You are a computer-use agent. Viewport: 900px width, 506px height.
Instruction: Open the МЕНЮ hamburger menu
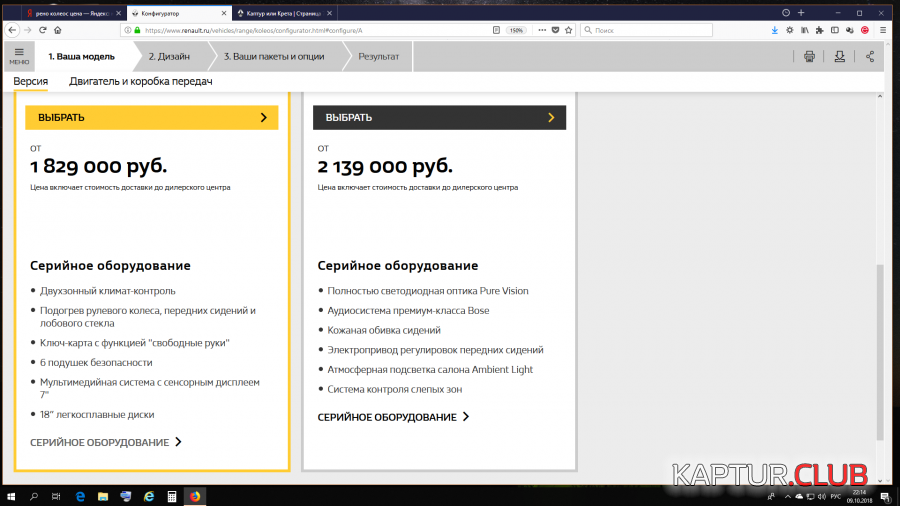coord(19,56)
